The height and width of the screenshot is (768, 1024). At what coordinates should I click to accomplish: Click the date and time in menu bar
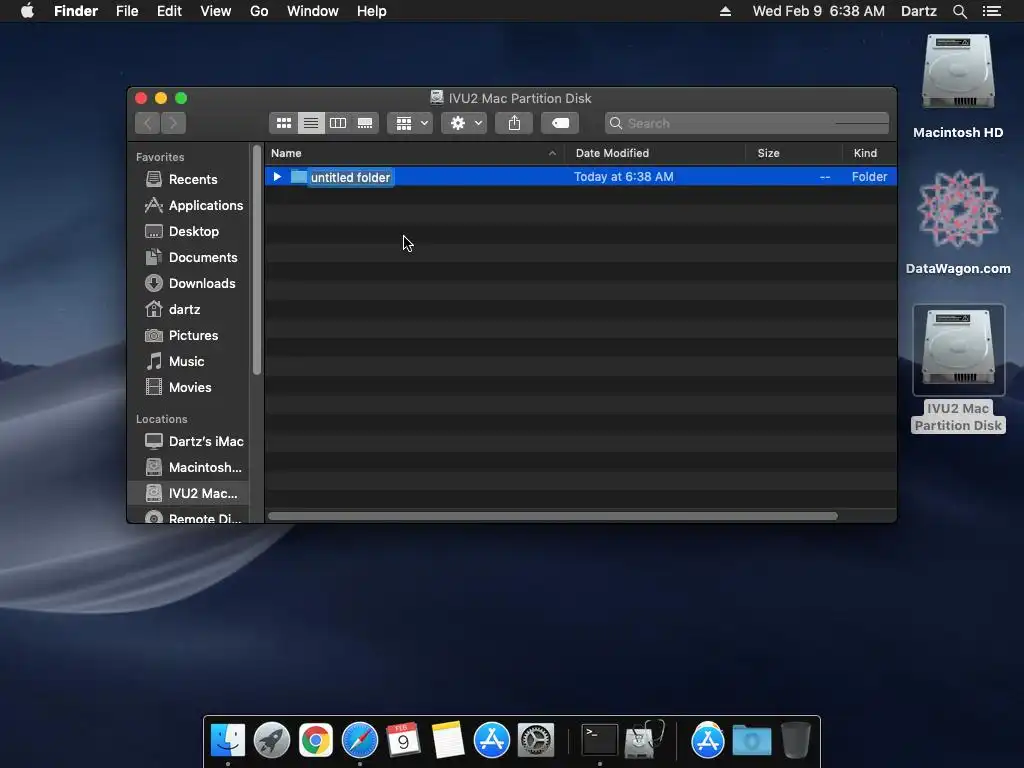pyautogui.click(x=818, y=11)
